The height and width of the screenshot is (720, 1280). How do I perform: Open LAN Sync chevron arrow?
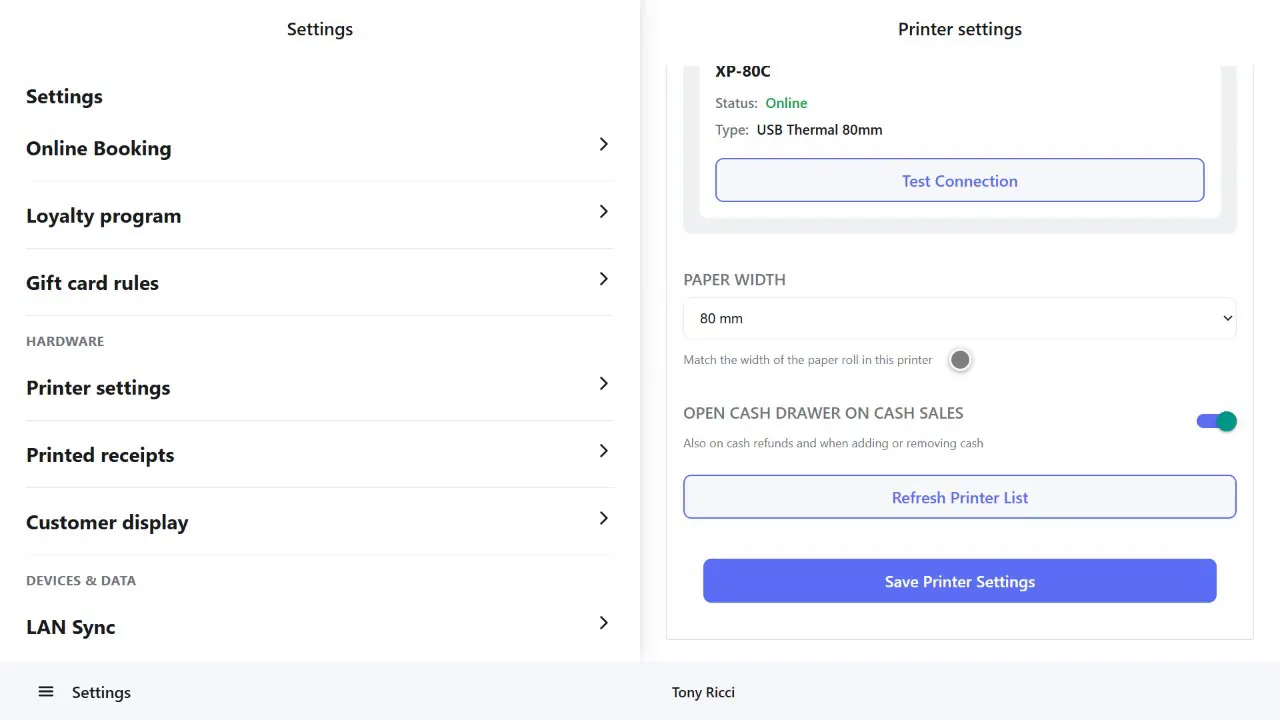point(603,622)
